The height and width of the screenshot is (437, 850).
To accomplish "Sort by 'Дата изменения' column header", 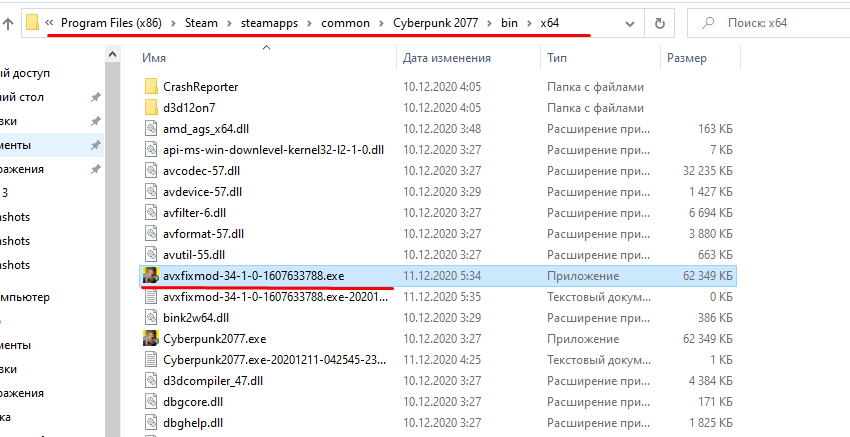I will (x=447, y=58).
